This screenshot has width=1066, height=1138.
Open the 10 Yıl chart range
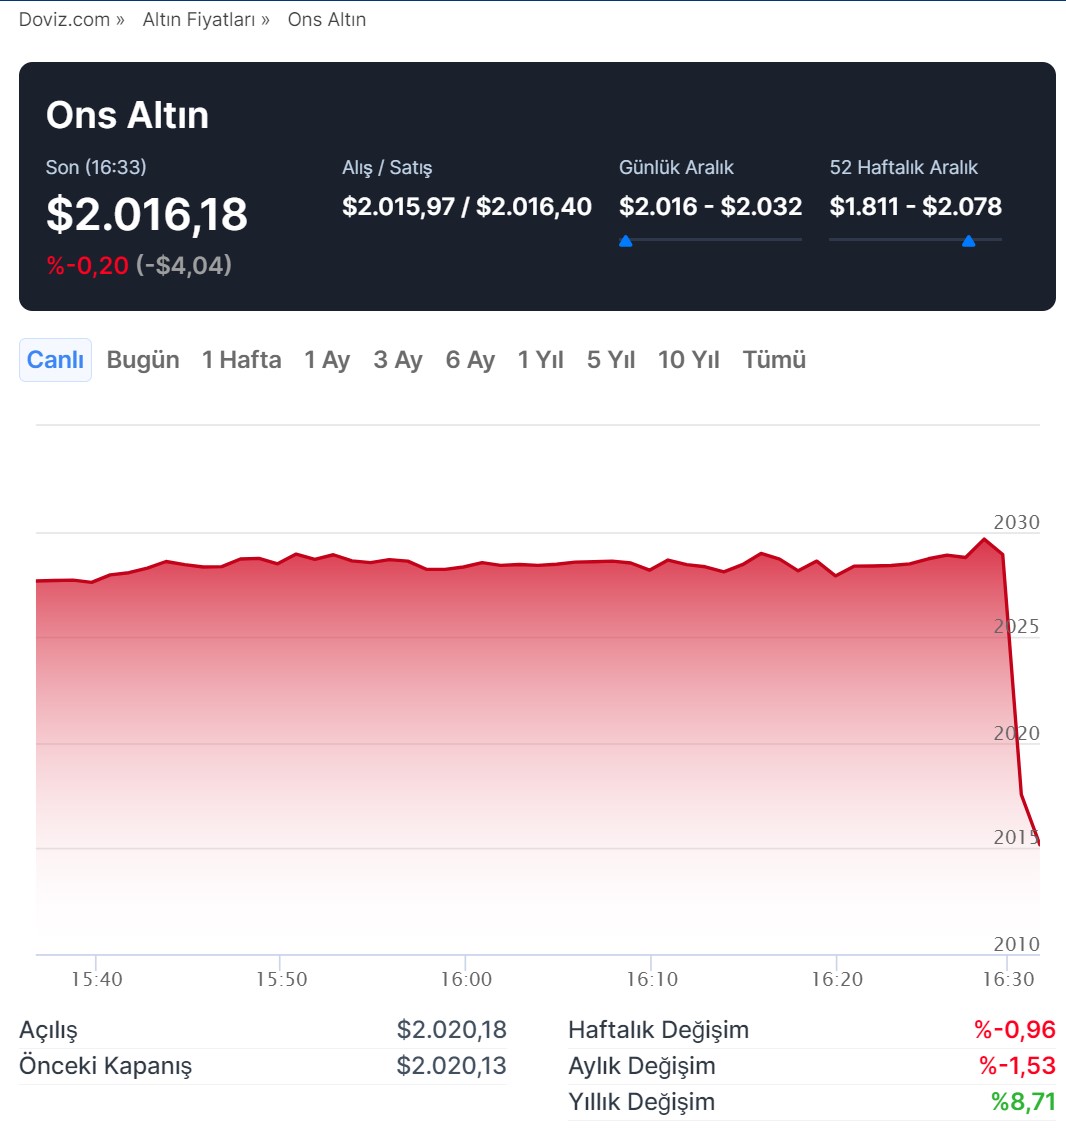[689, 360]
